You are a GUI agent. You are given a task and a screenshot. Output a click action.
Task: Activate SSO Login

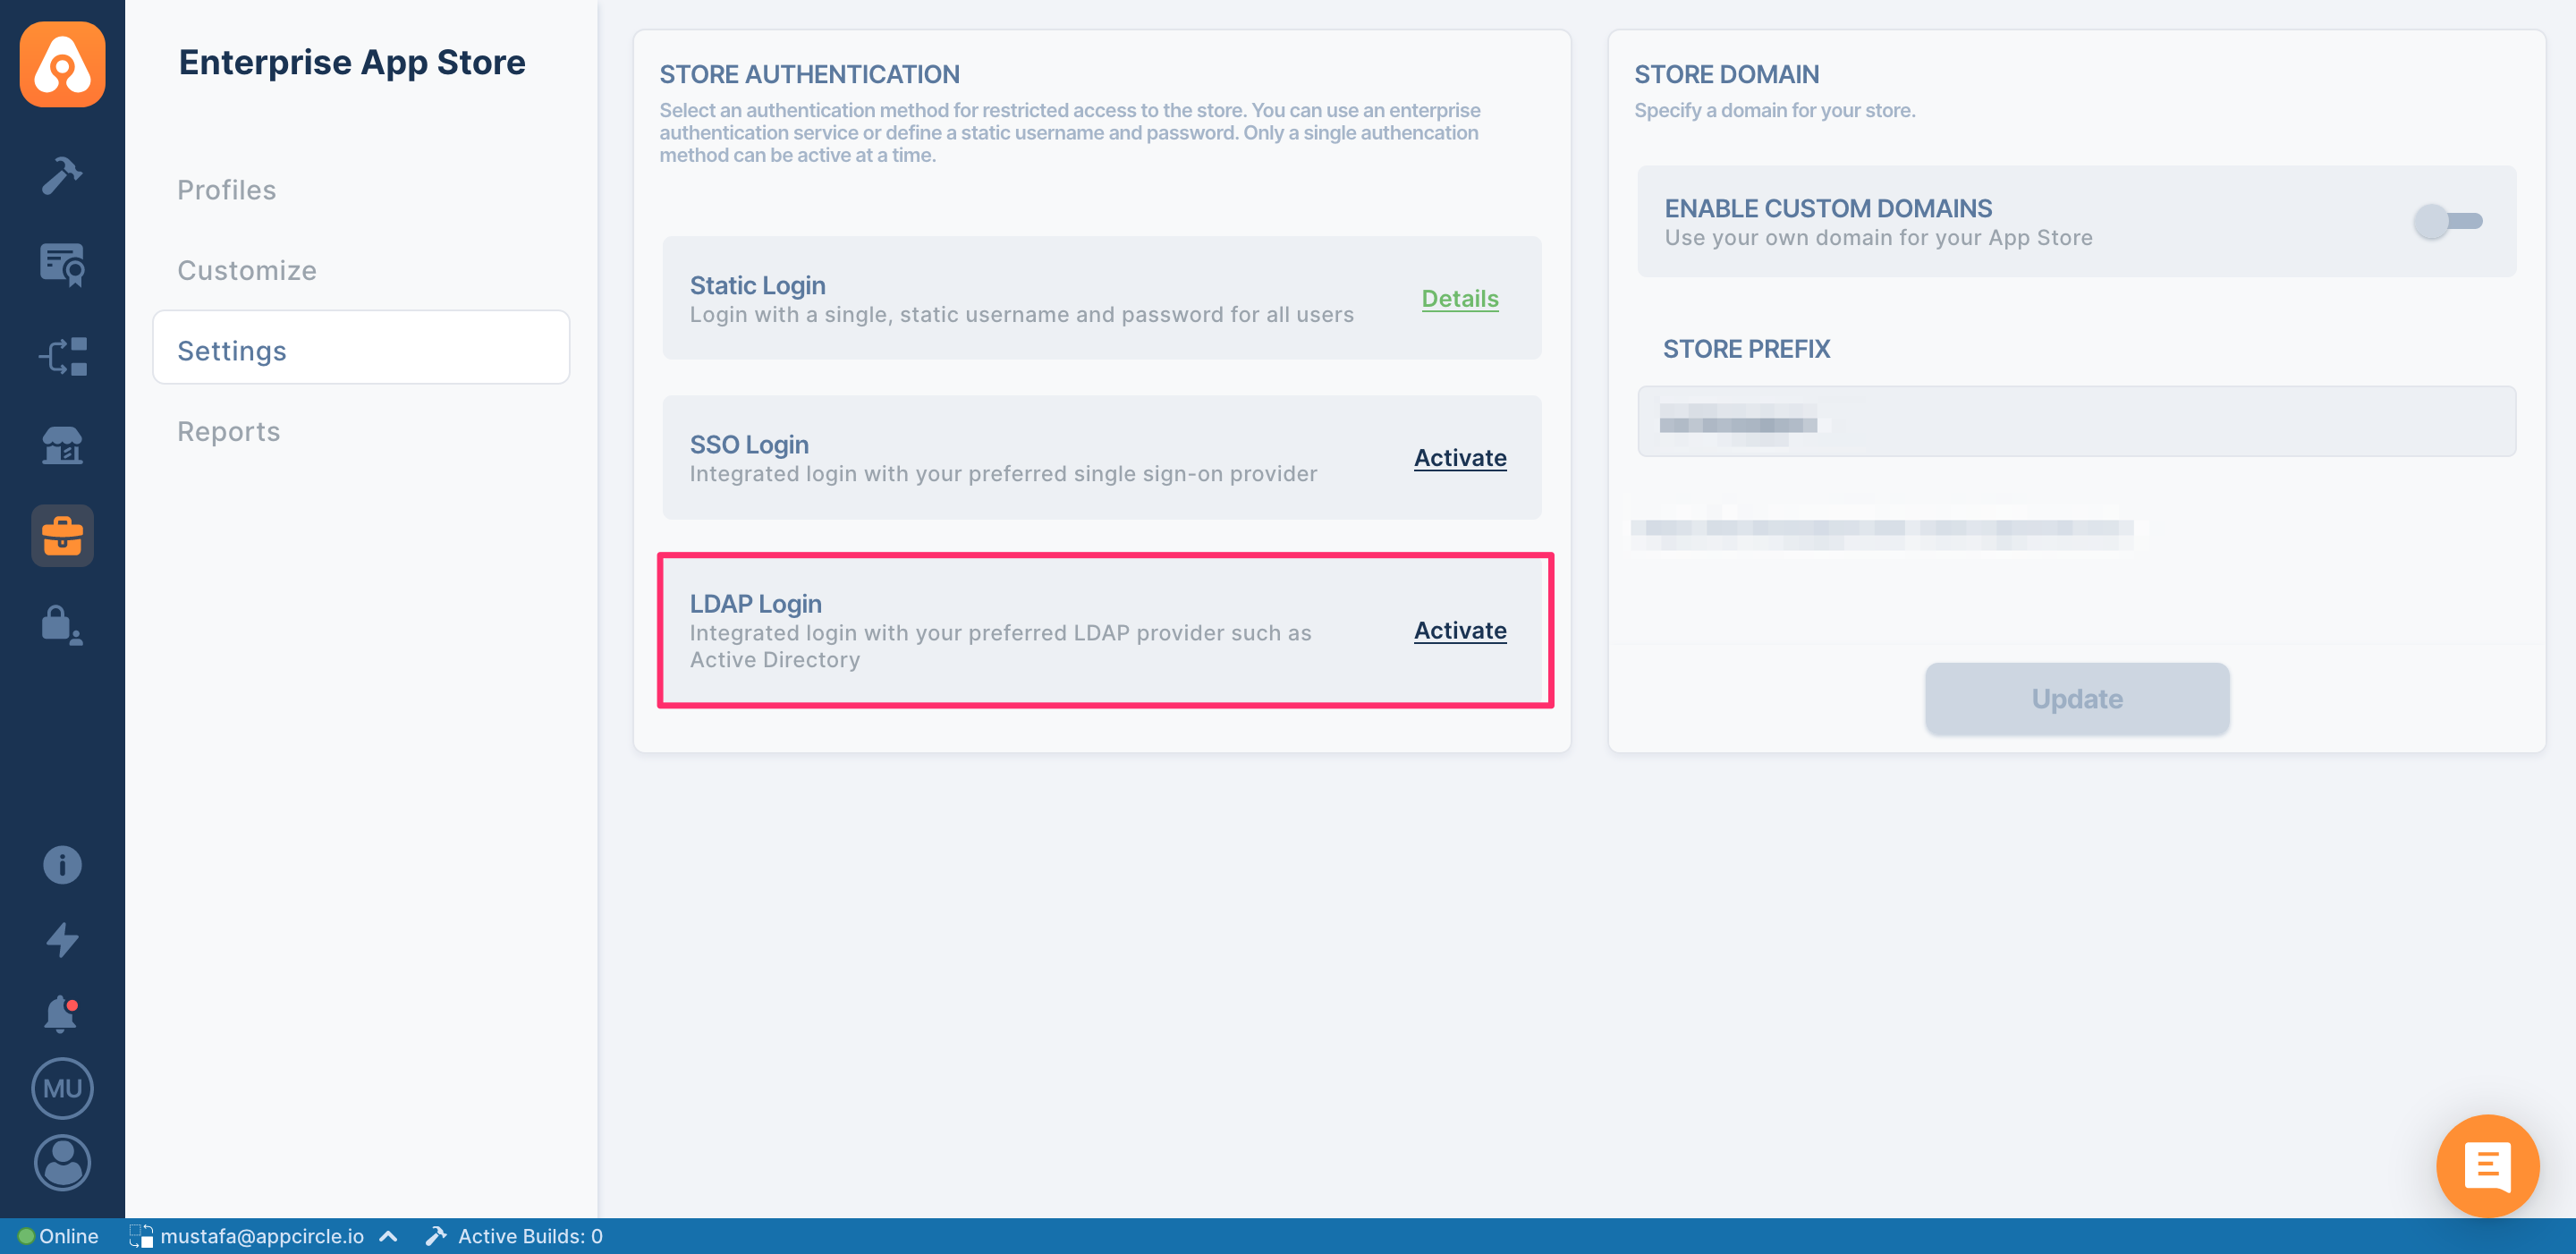pos(1460,458)
